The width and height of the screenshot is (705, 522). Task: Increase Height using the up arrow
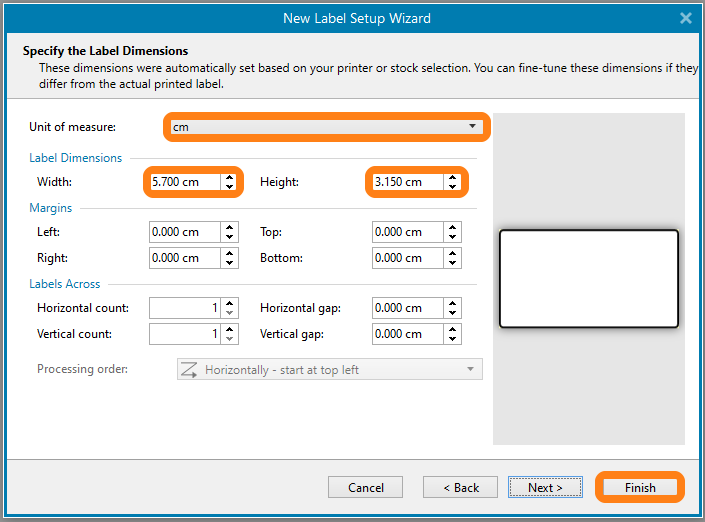tap(453, 177)
